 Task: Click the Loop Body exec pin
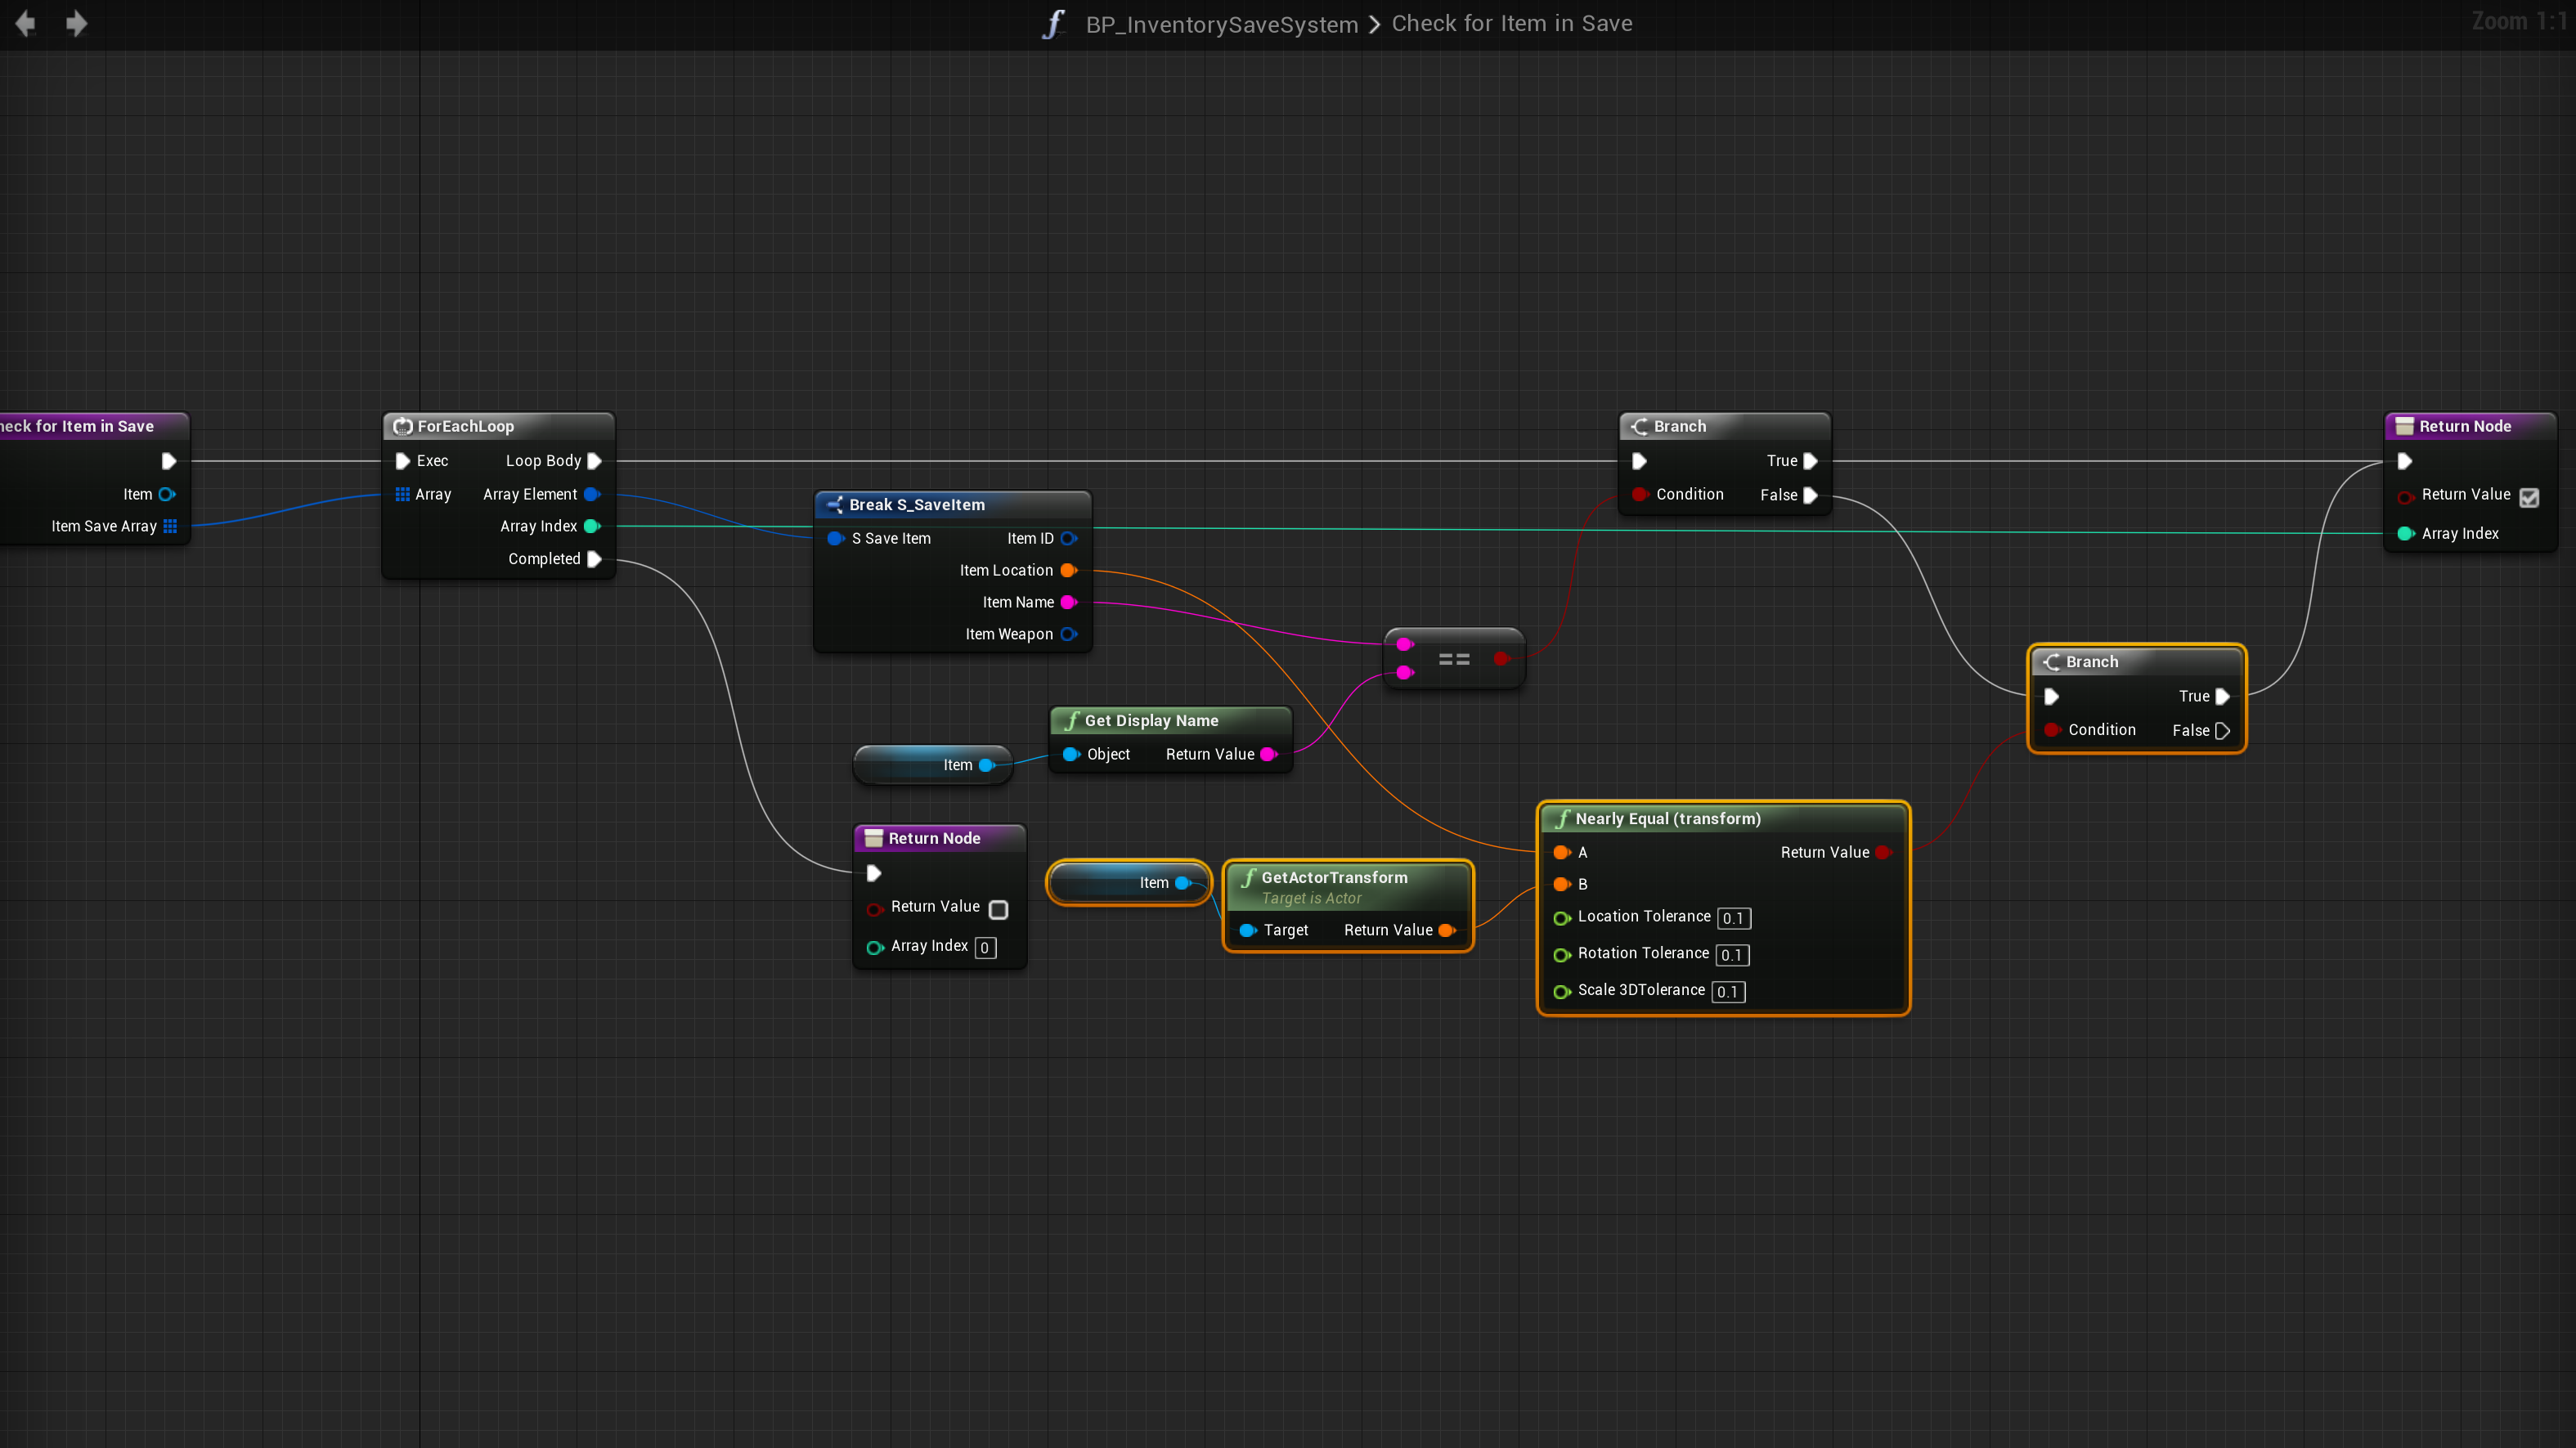click(x=594, y=461)
